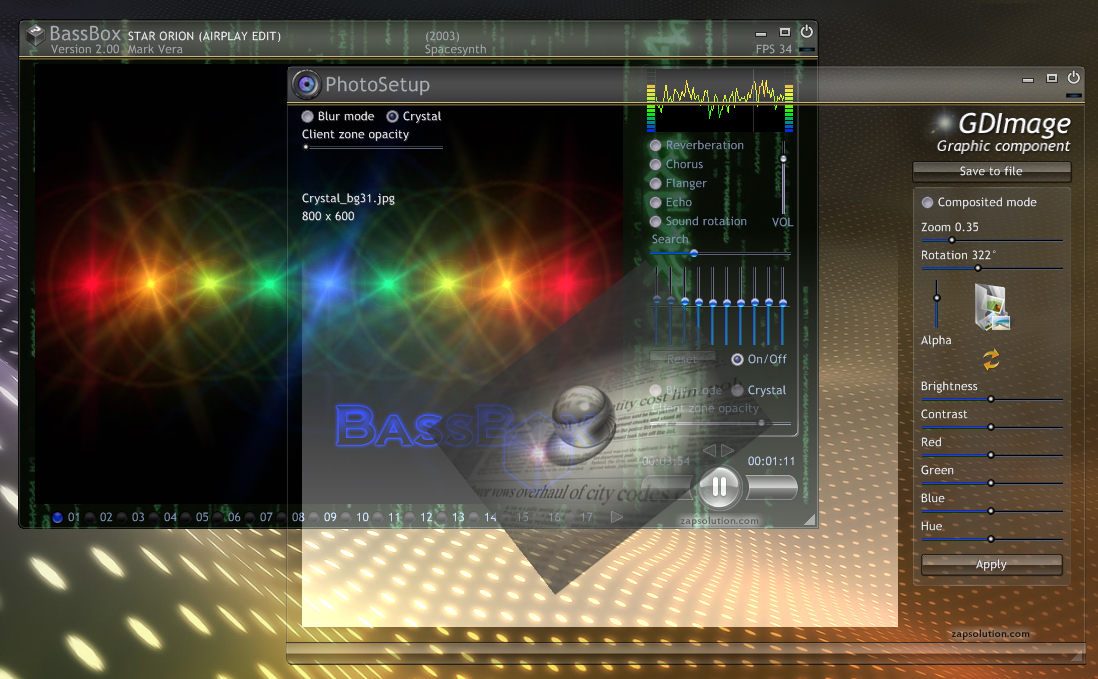1098x679 pixels.
Task: Select the Blur mode radio in BassBox panel
Action: pyautogui.click(x=655, y=391)
